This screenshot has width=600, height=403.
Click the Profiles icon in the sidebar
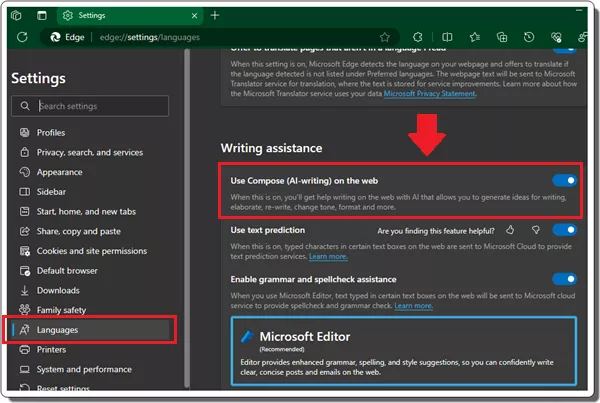pyautogui.click(x=24, y=132)
